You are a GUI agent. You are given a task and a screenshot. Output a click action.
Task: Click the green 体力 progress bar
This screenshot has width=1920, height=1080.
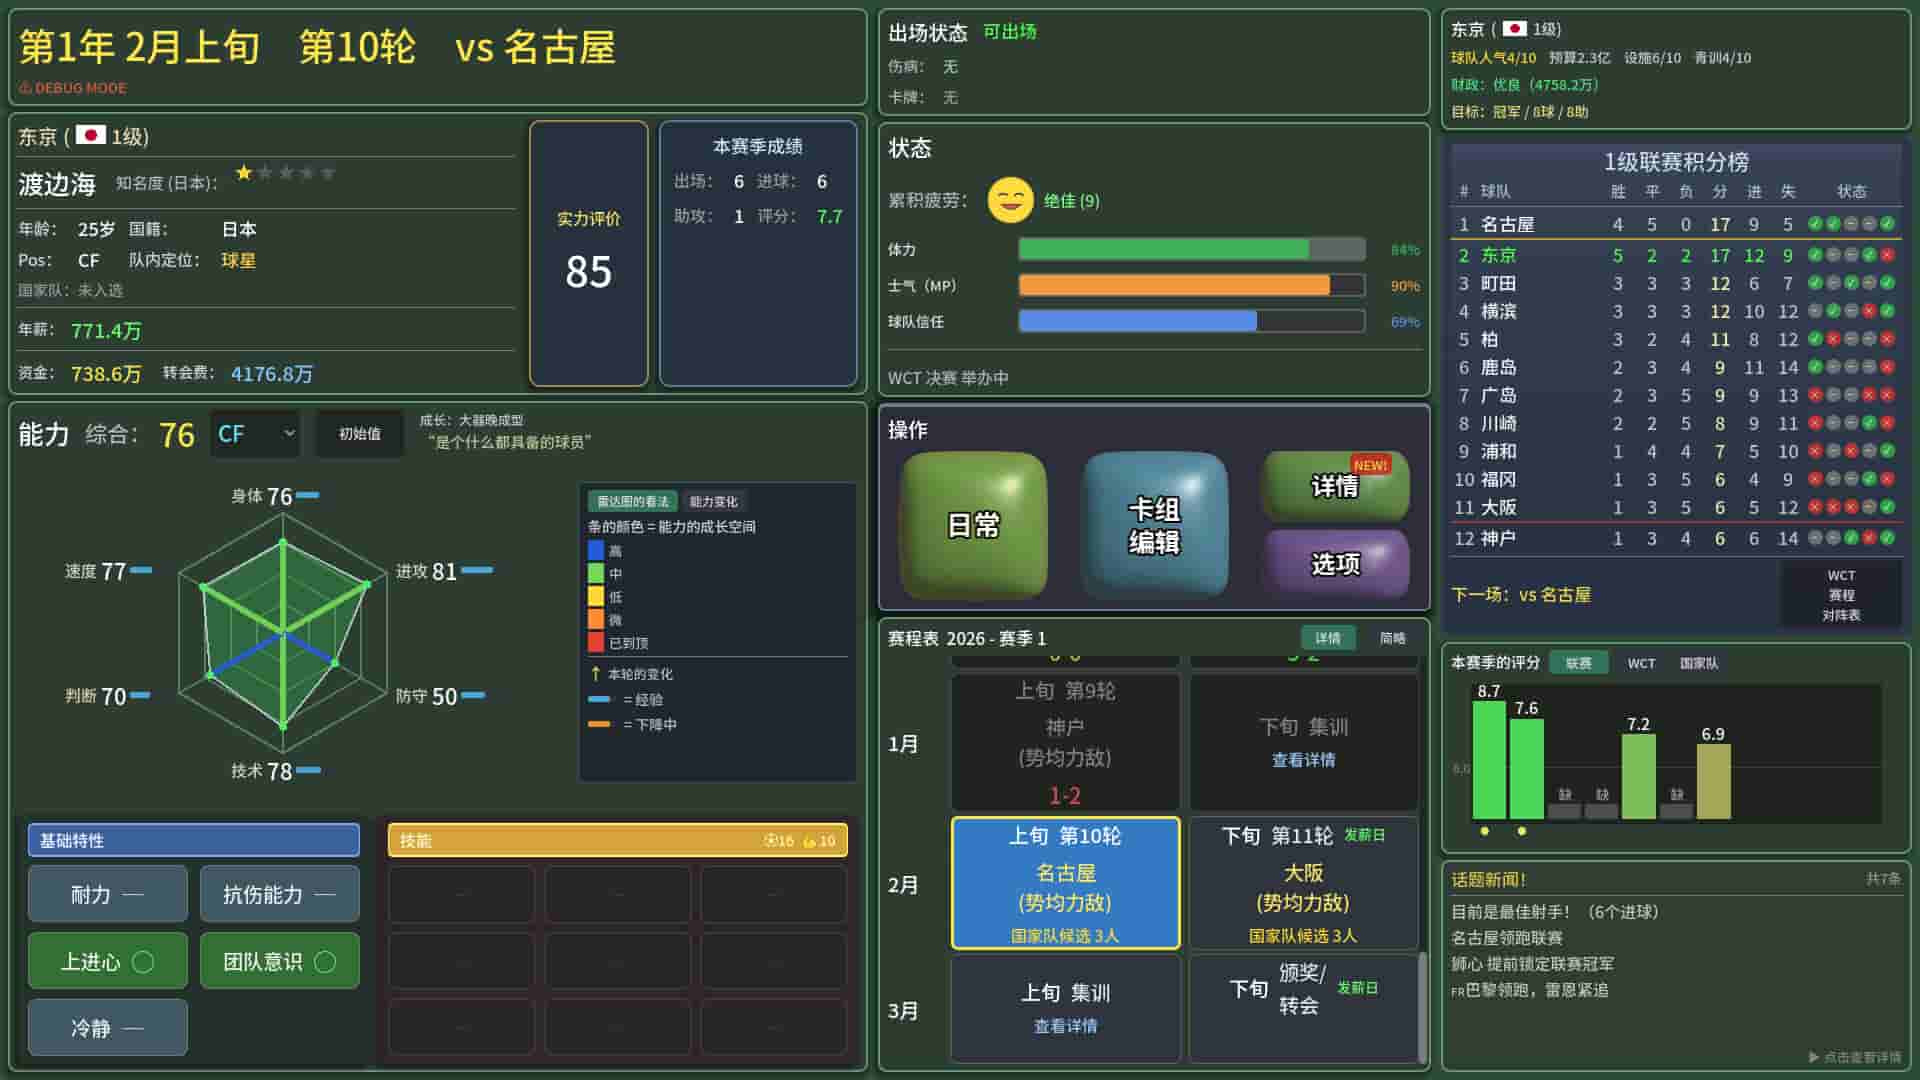click(1191, 249)
